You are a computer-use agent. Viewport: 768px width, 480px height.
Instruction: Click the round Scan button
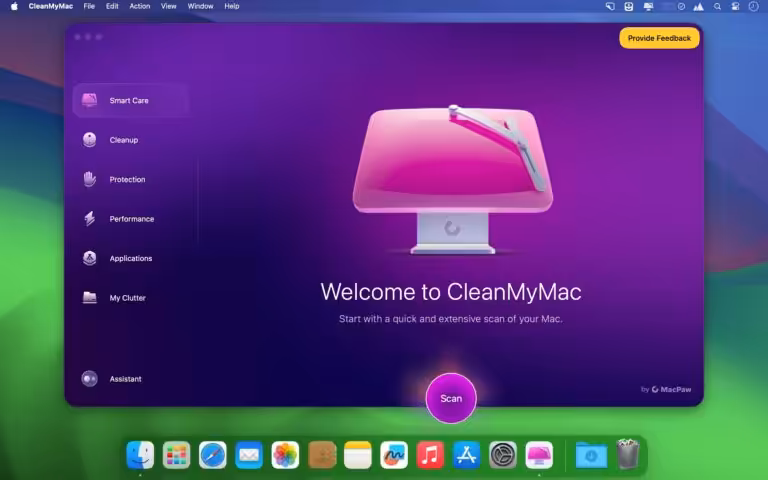(451, 398)
